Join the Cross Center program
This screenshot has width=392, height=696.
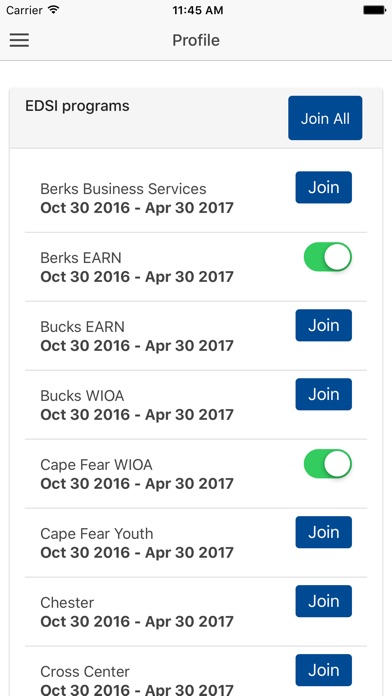pos(324,670)
